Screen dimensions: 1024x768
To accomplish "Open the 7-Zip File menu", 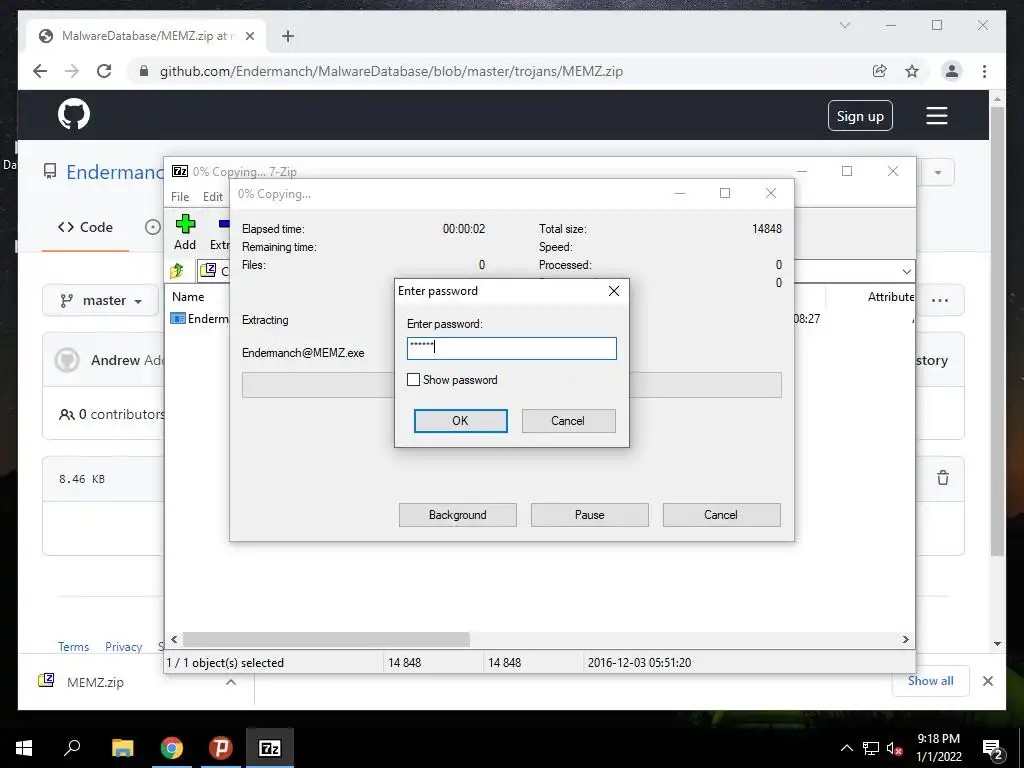I will pos(180,197).
